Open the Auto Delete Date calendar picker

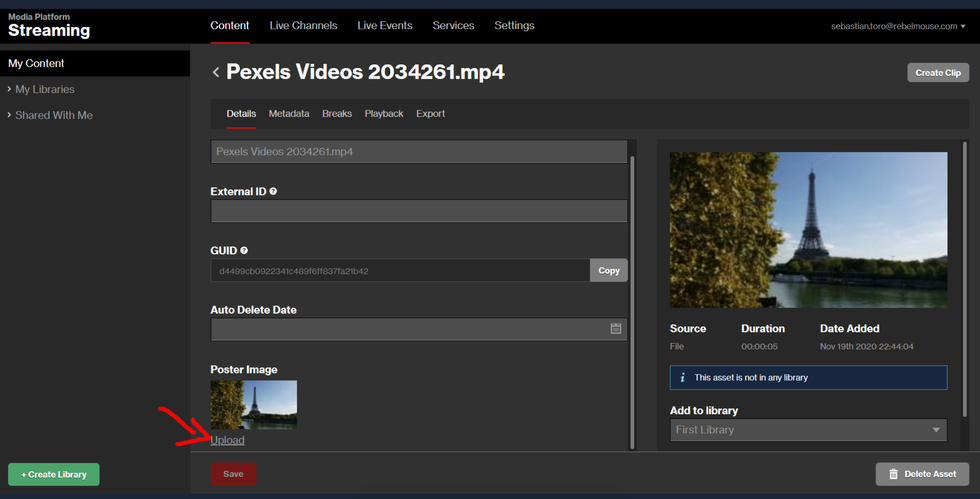(616, 329)
